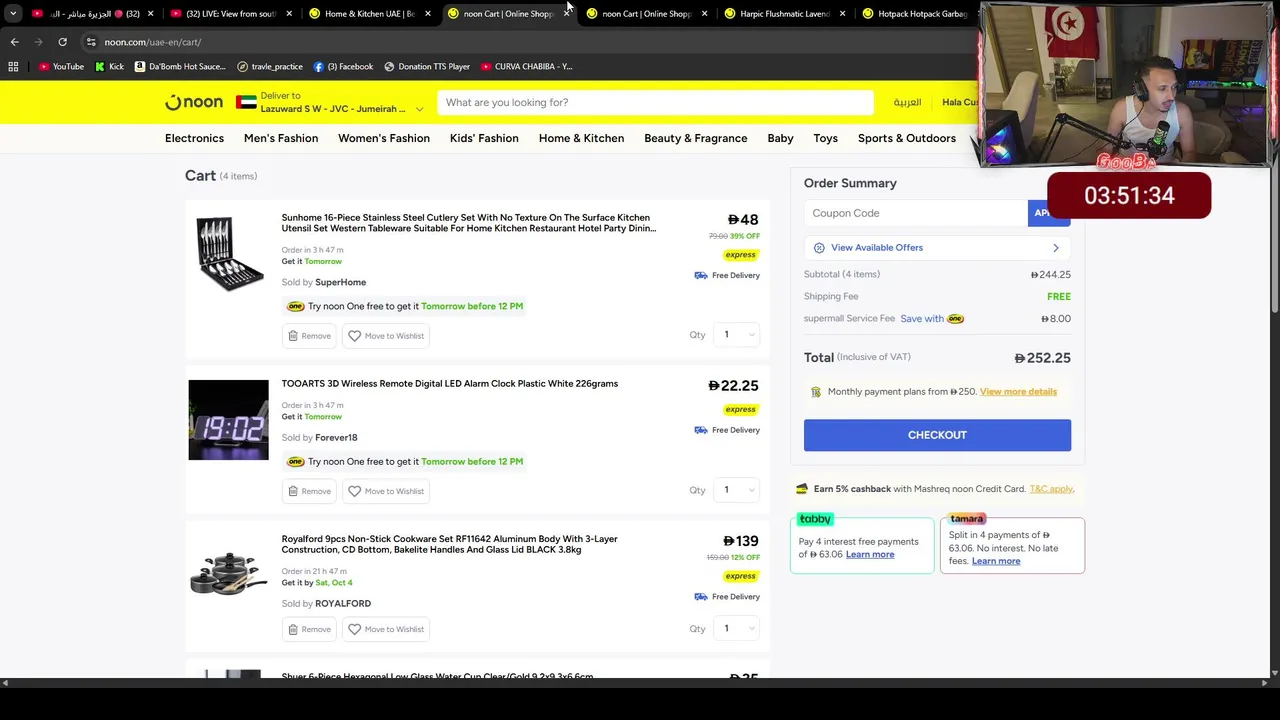Click the address bar URL

(x=153, y=42)
